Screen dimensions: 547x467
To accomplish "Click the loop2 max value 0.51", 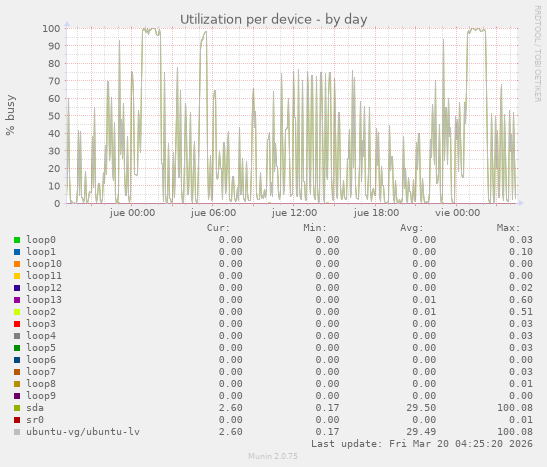I will pos(521,312).
